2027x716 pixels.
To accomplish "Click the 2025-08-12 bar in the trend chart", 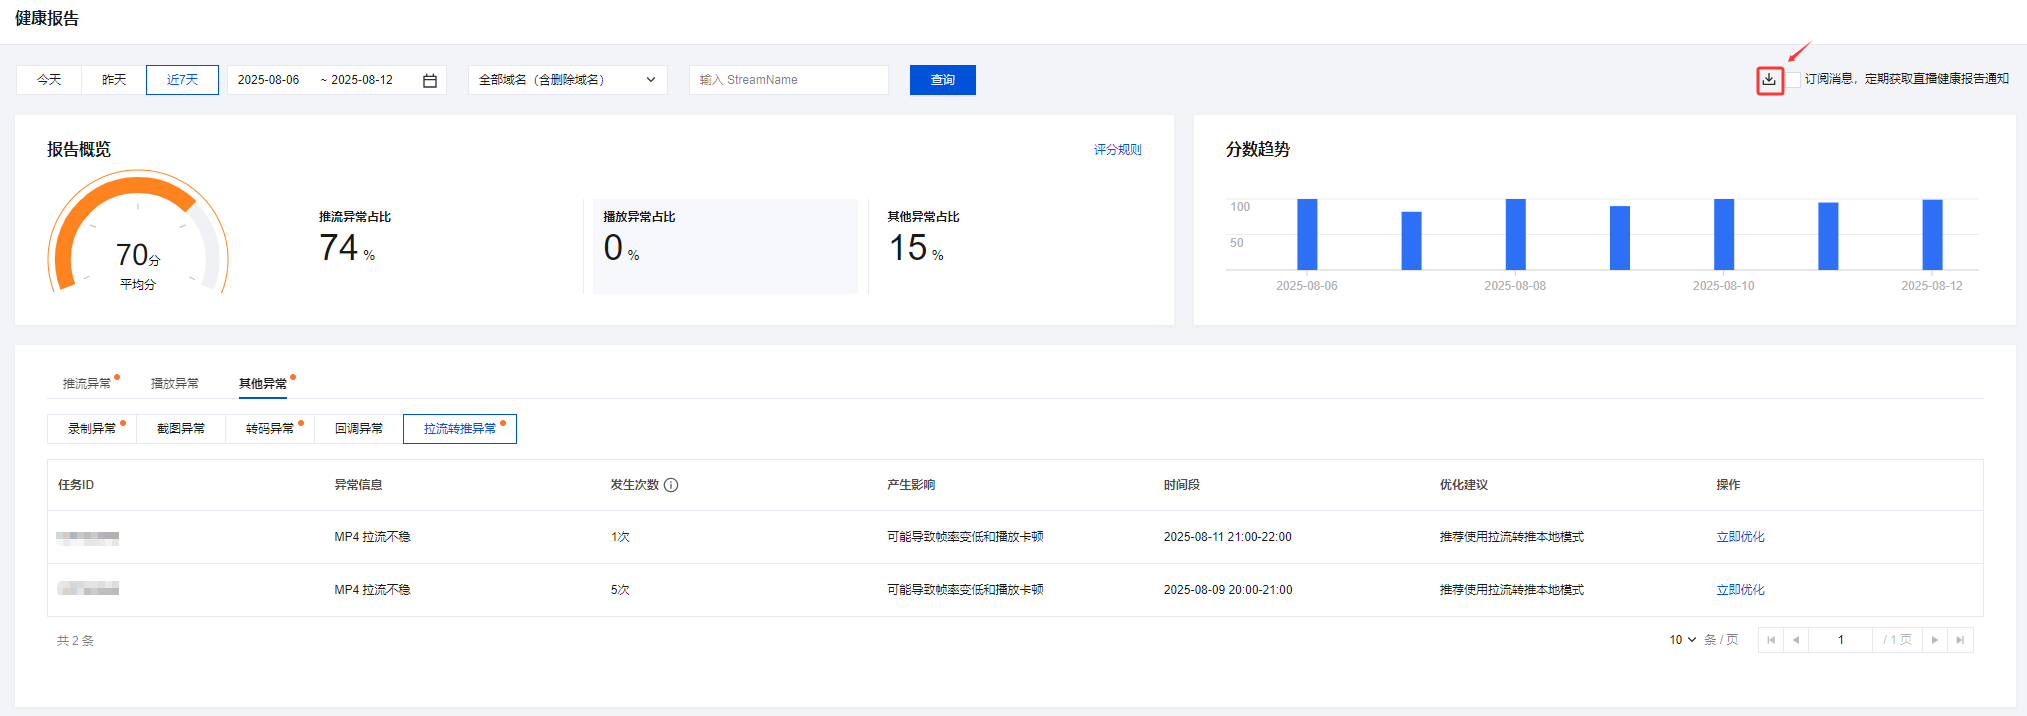I will (x=1932, y=235).
